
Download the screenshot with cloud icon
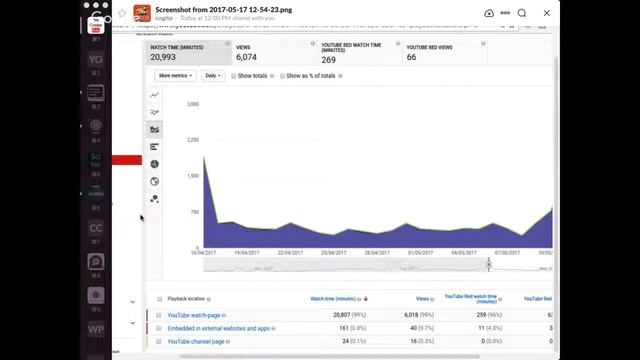coord(489,13)
